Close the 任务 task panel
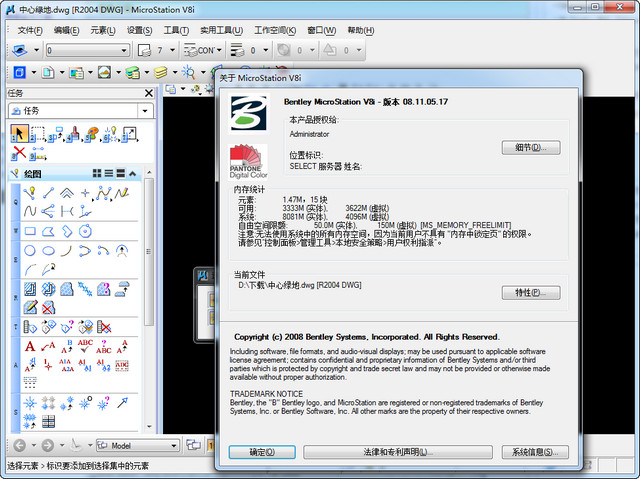Image resolution: width=640 pixels, height=479 pixels. pyautogui.click(x=149, y=93)
